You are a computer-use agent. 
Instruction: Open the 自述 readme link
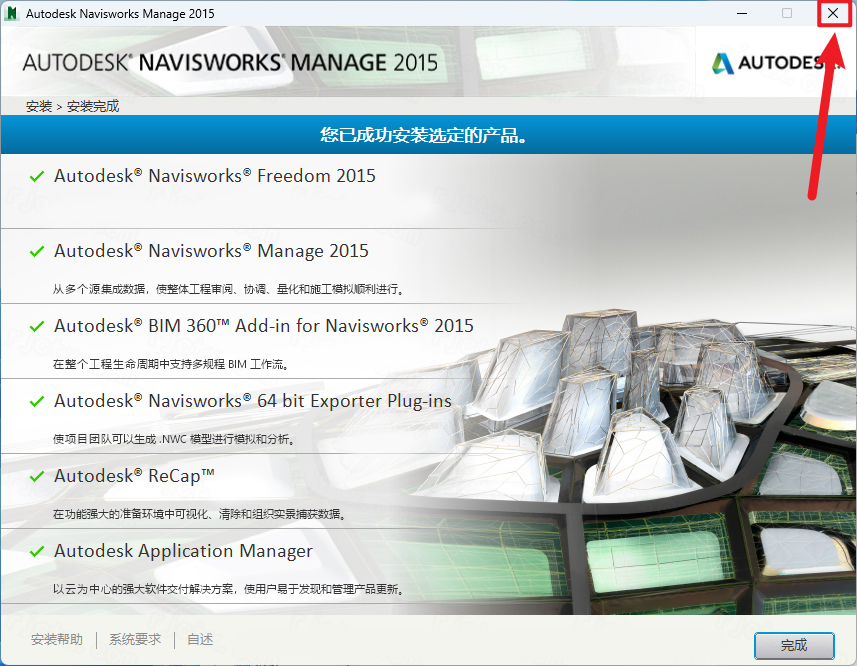[200, 639]
